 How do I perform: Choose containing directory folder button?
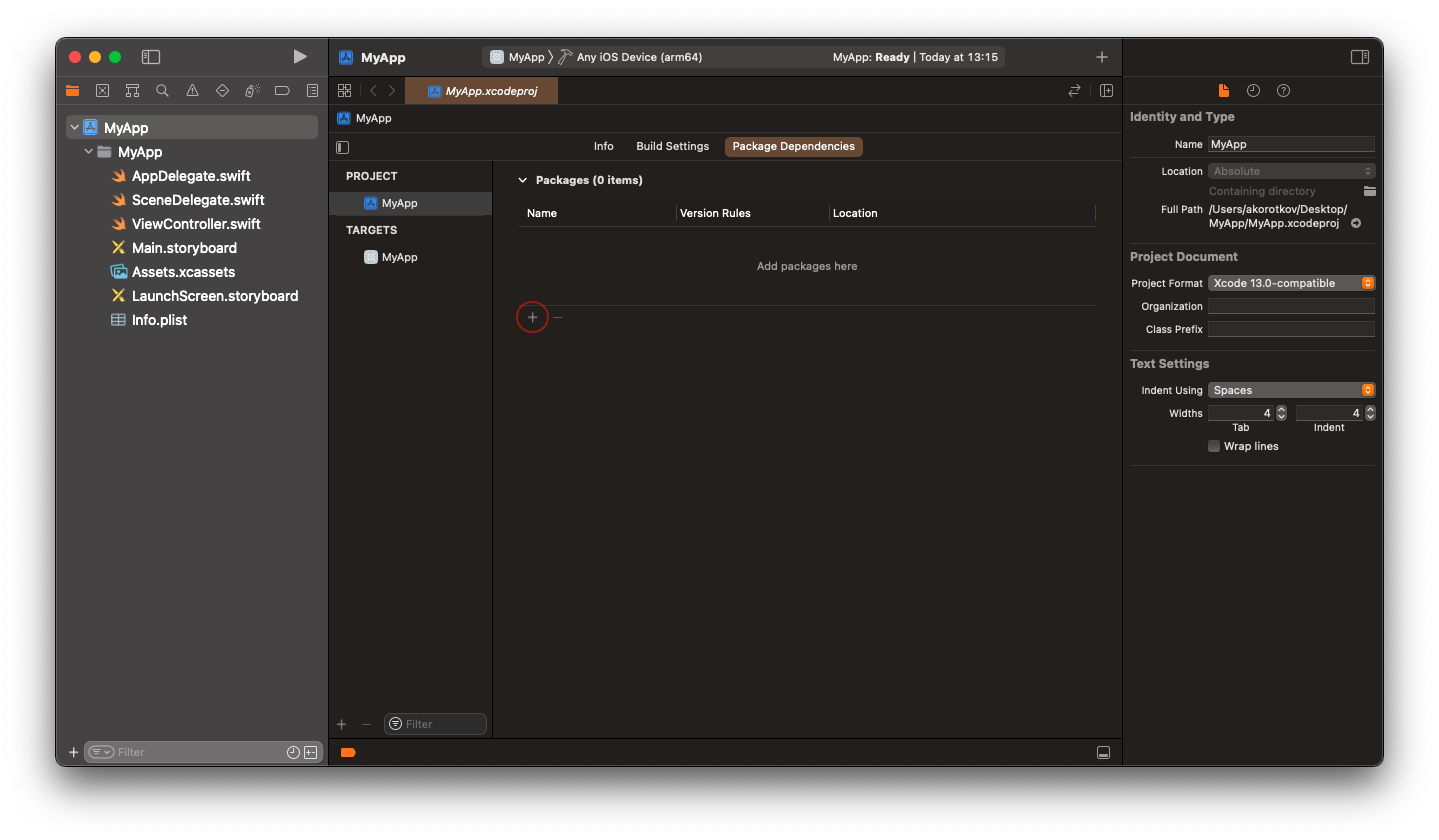click(1369, 191)
